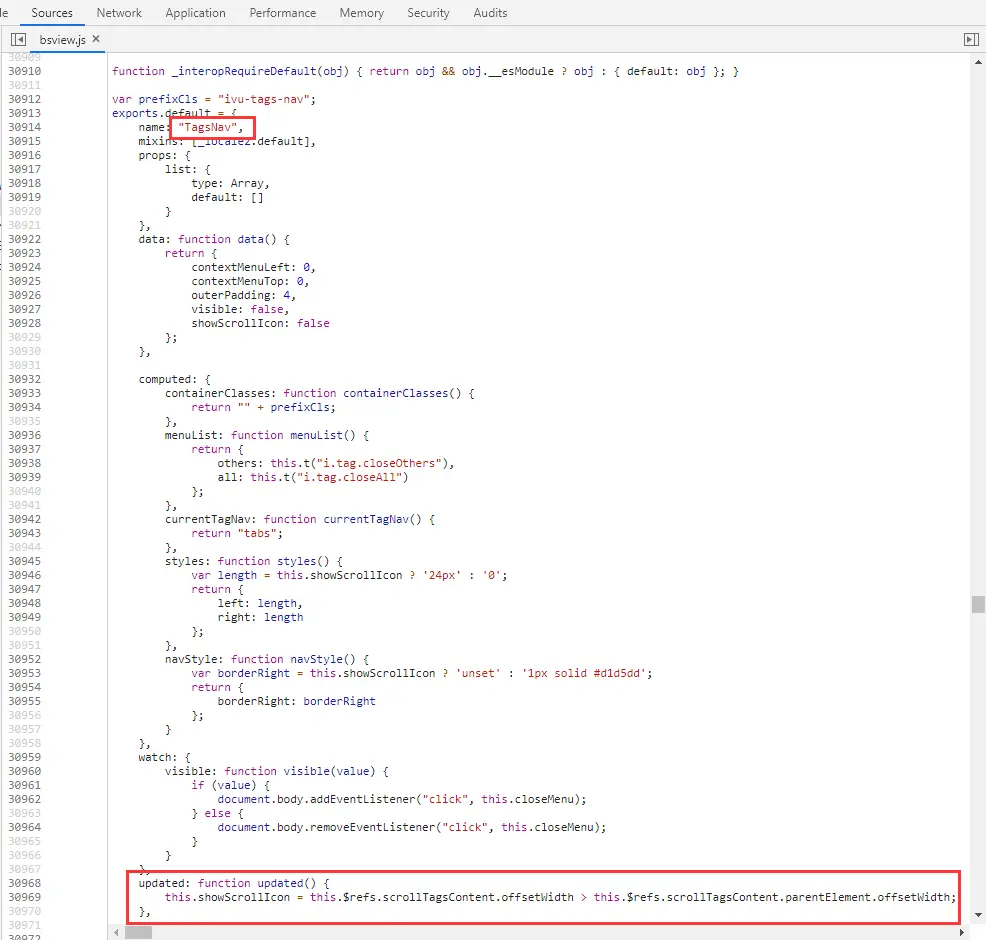Click 'right: length' line
The height and width of the screenshot is (940, 986).
pyautogui.click(x=260, y=617)
